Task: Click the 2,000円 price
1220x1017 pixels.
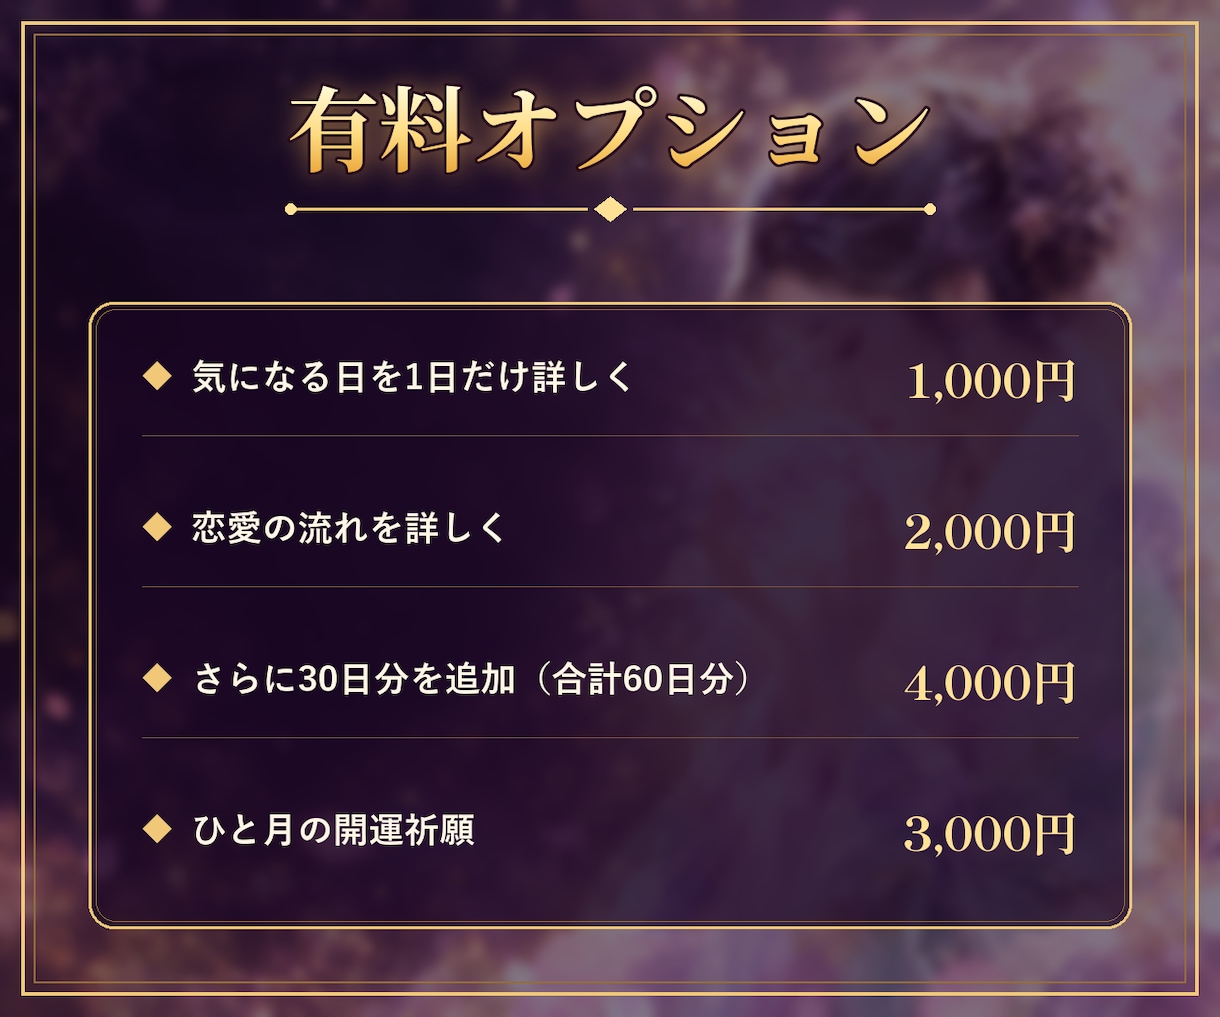Action: click(991, 532)
